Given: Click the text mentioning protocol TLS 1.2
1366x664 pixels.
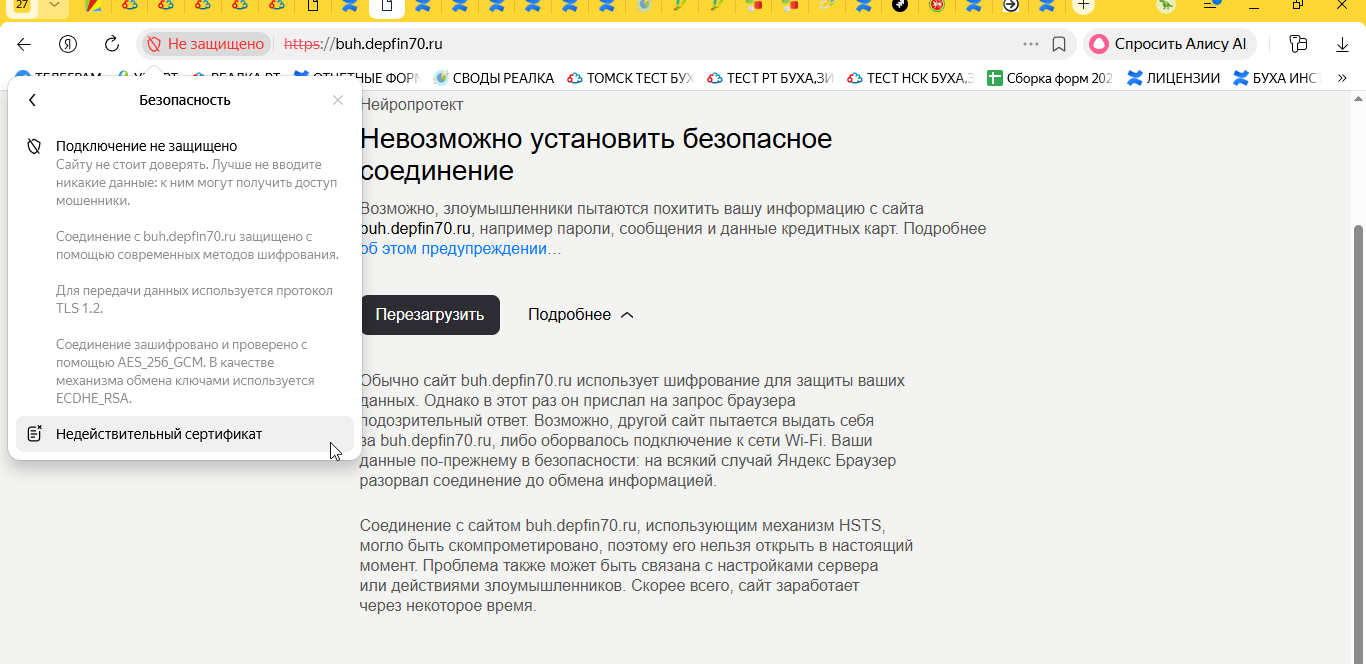Looking at the screenshot, I should click(195, 300).
